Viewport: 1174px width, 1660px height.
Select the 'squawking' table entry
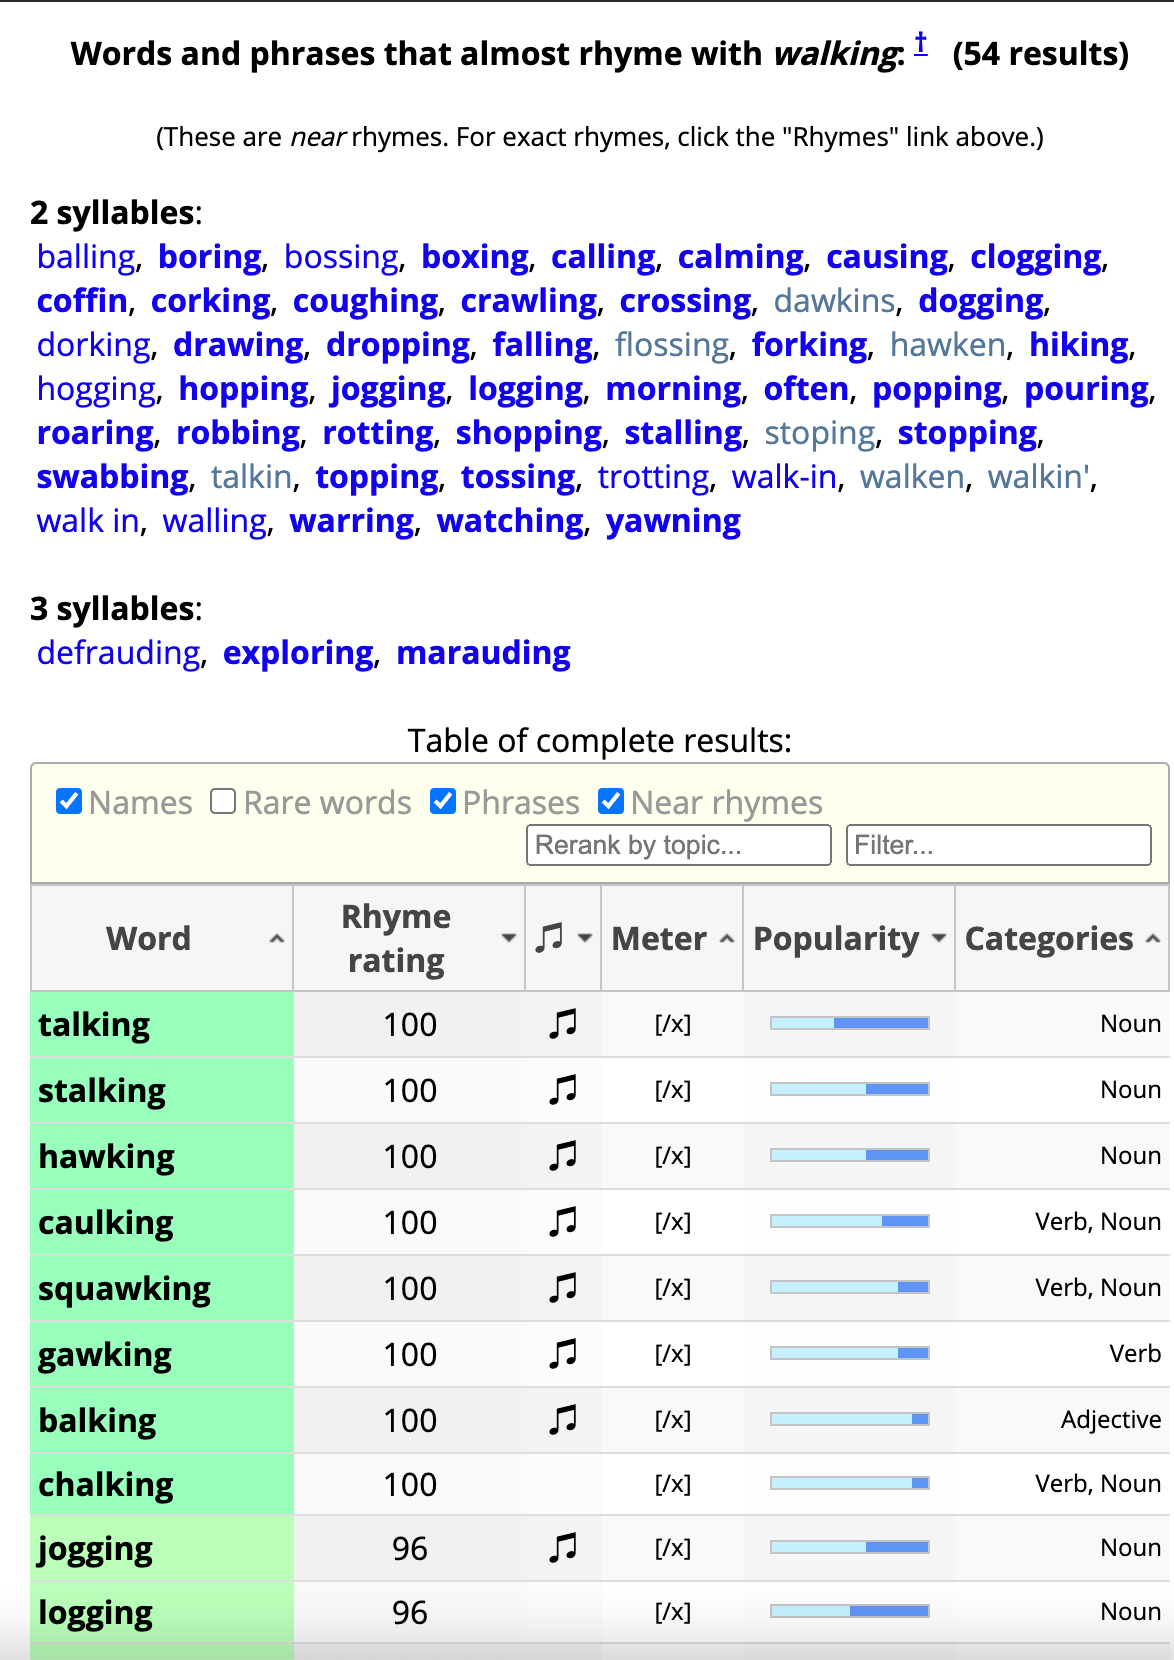[x=124, y=1289]
